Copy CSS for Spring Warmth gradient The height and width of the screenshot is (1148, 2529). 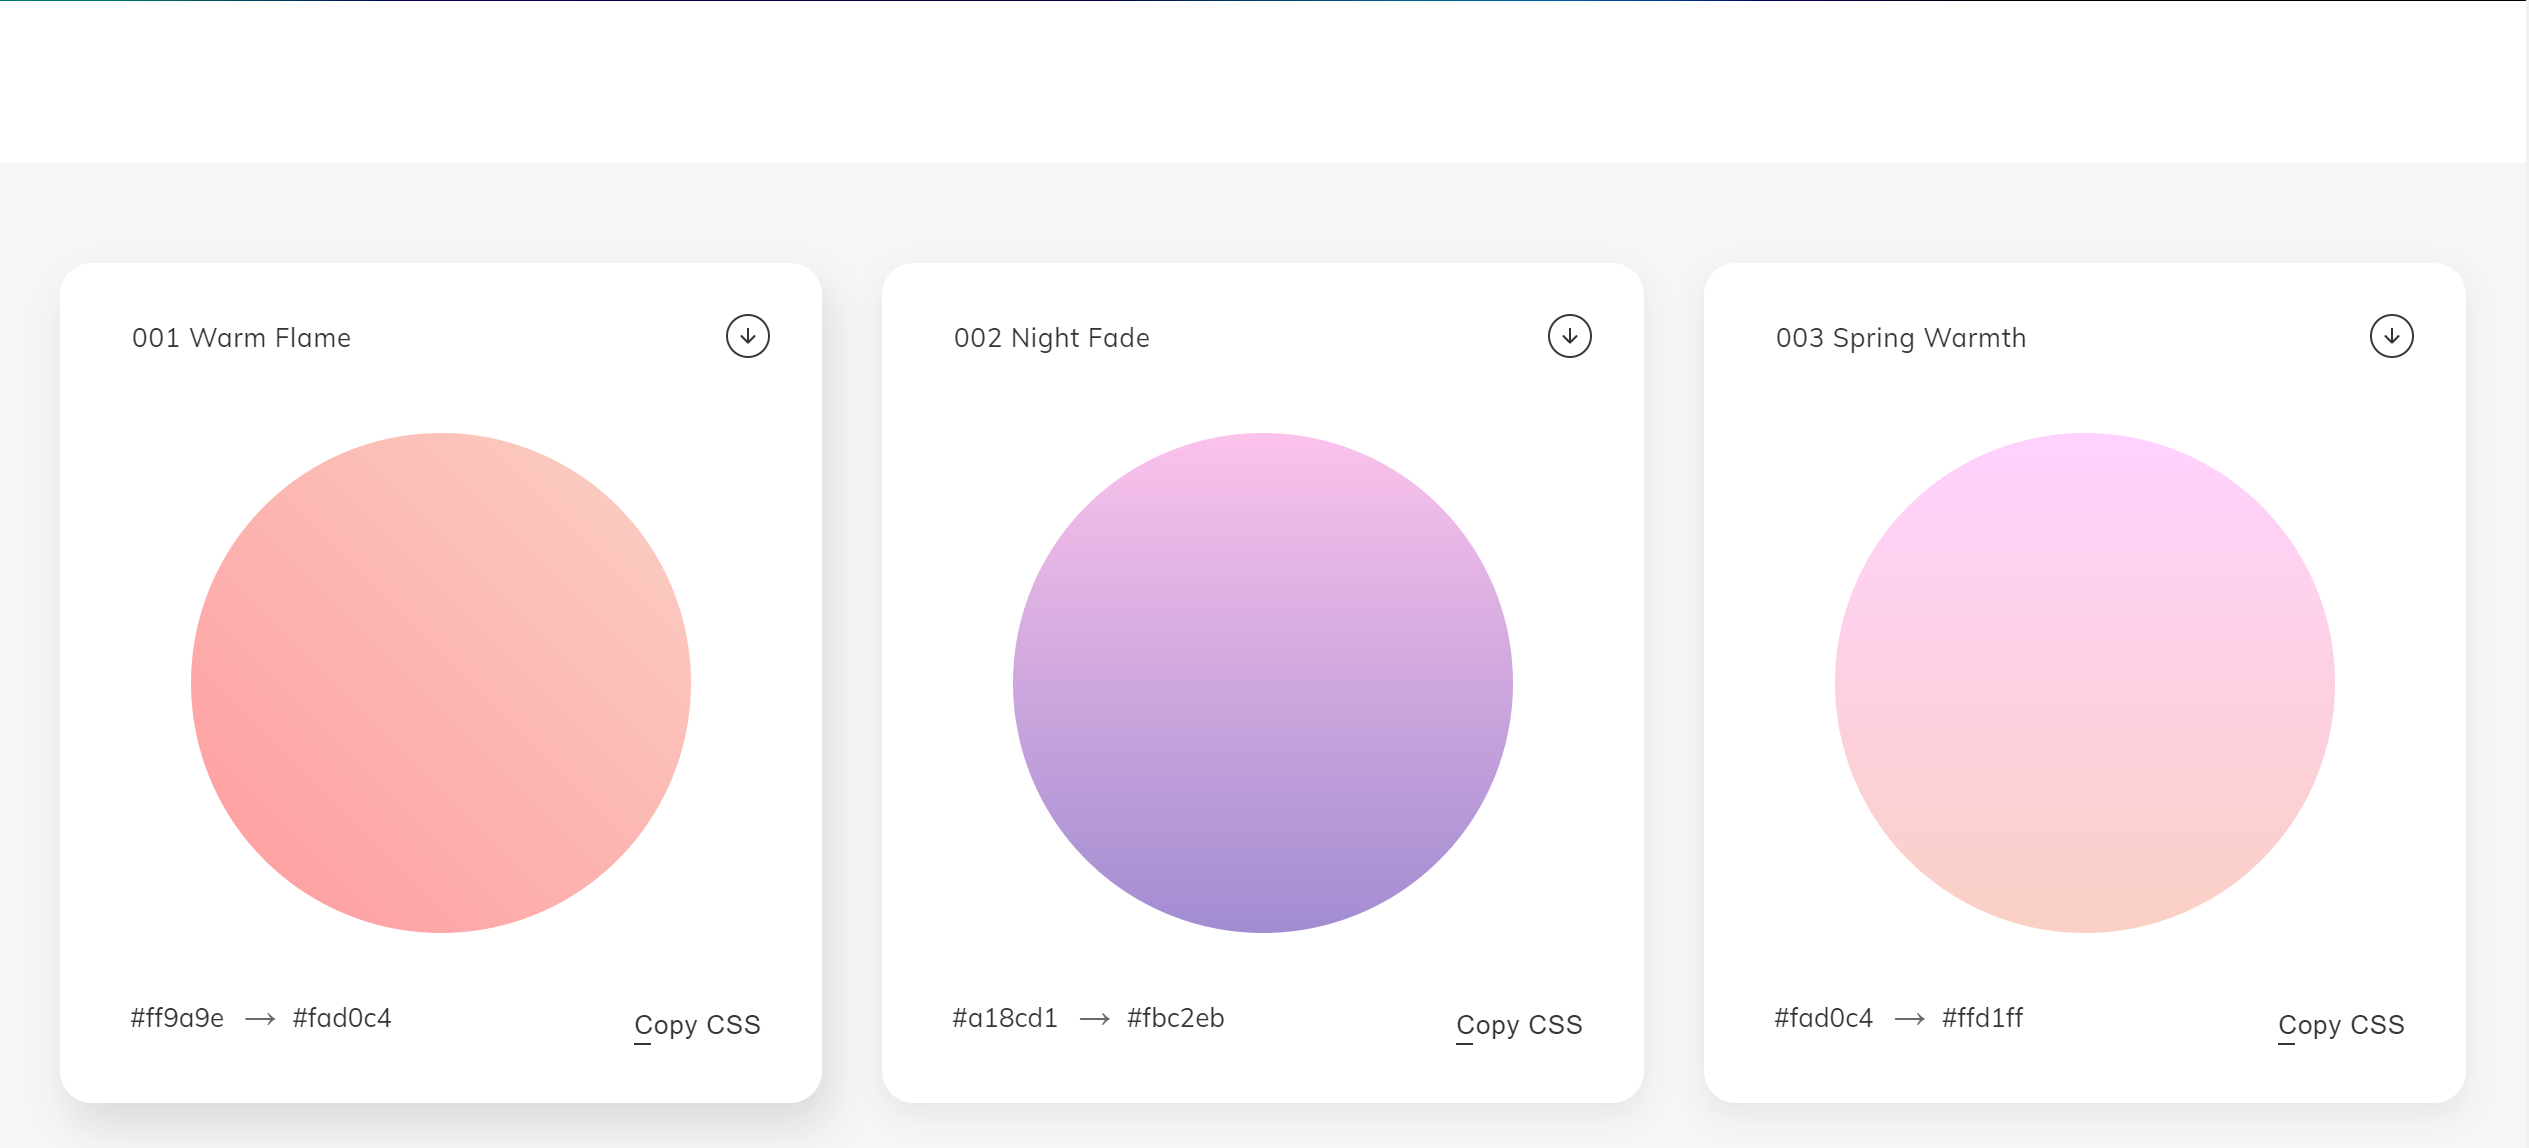[2341, 1025]
